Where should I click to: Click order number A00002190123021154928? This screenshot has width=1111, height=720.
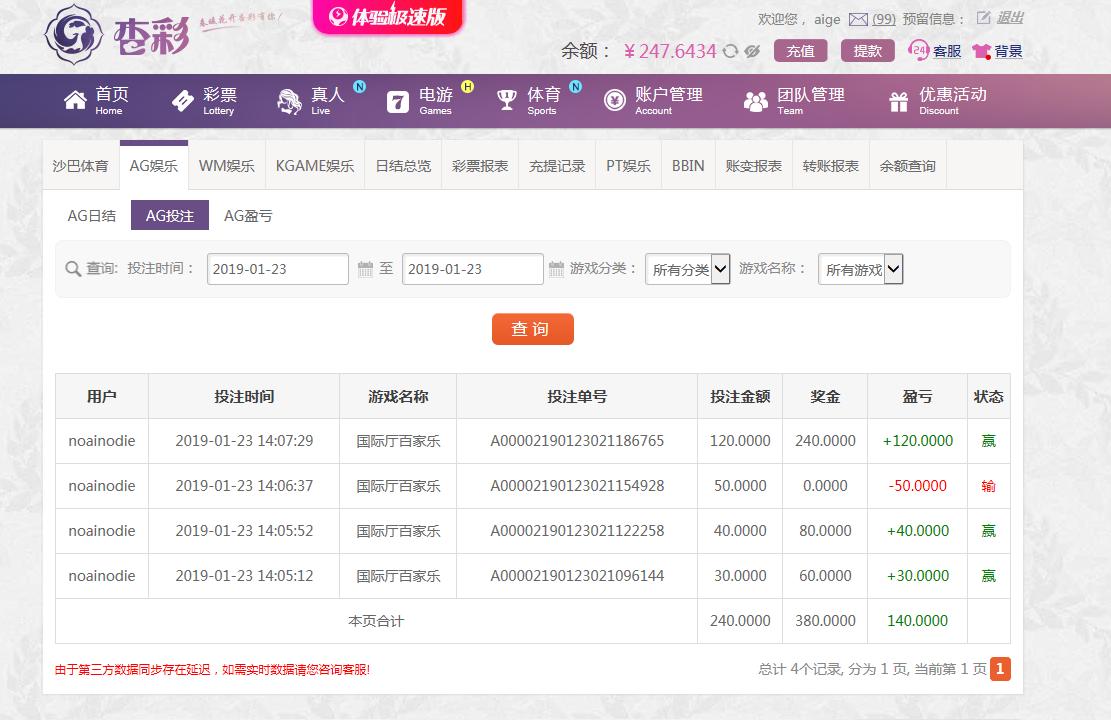click(577, 485)
